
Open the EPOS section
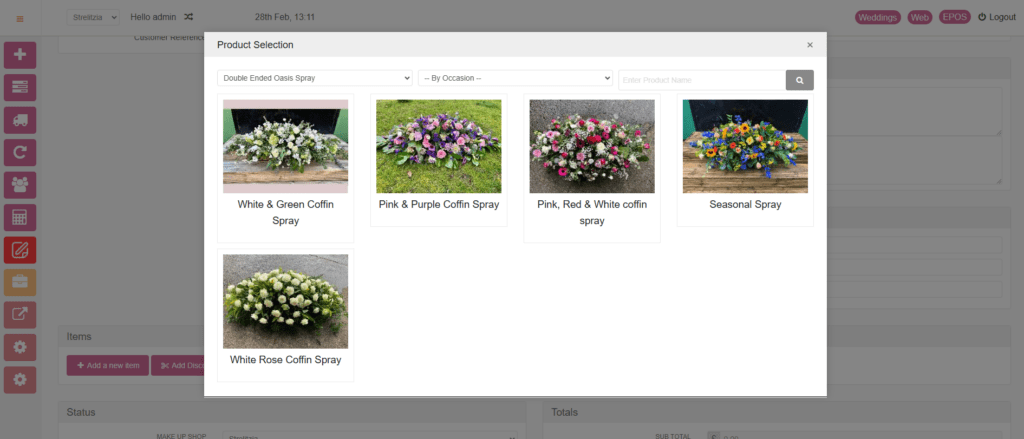[955, 18]
